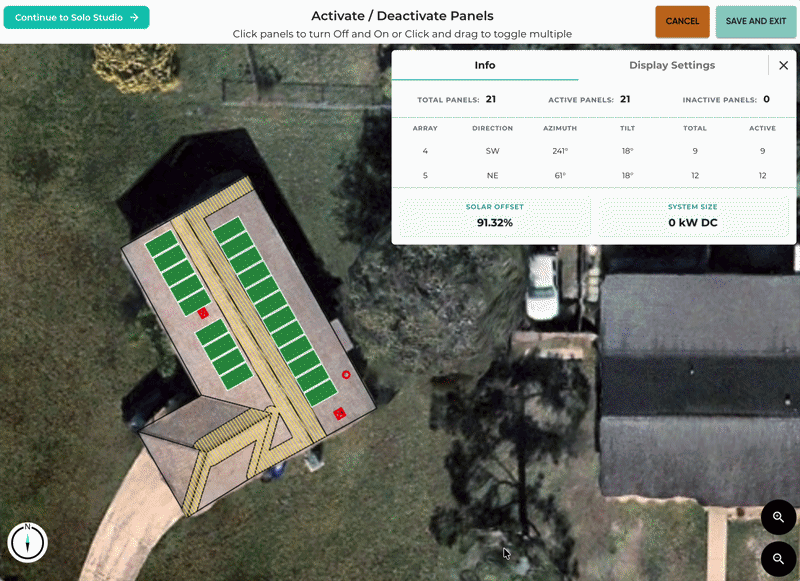The width and height of the screenshot is (800, 581).
Task: Click the Array column header
Action: tap(425, 128)
